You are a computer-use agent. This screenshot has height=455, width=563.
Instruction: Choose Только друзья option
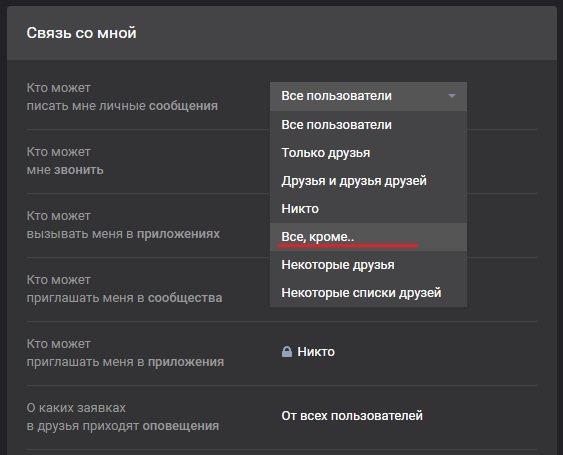(368, 153)
